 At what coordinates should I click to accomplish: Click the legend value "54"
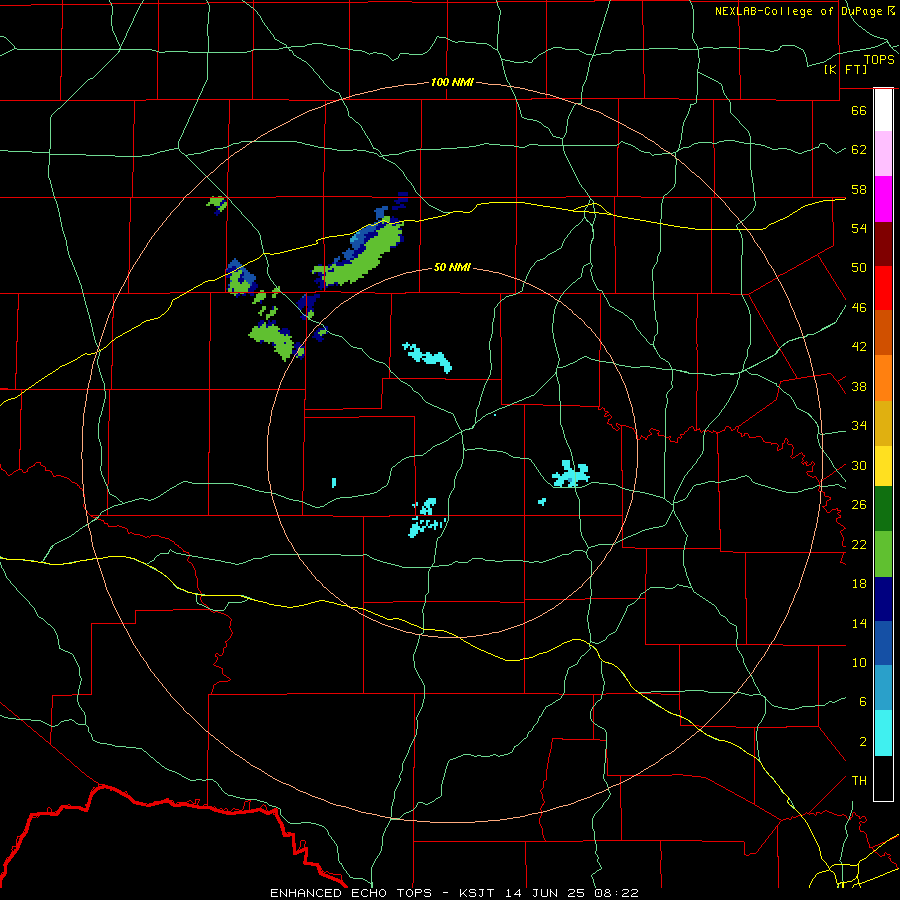coord(859,228)
